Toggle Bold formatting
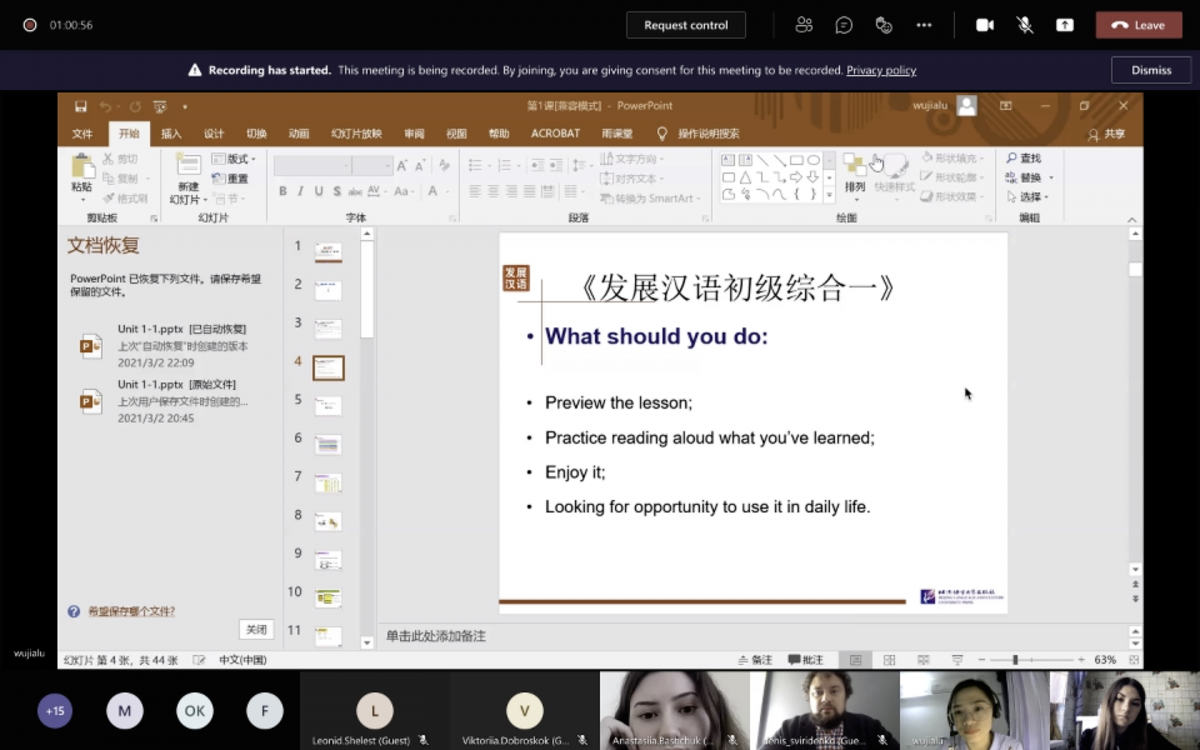 pos(283,191)
